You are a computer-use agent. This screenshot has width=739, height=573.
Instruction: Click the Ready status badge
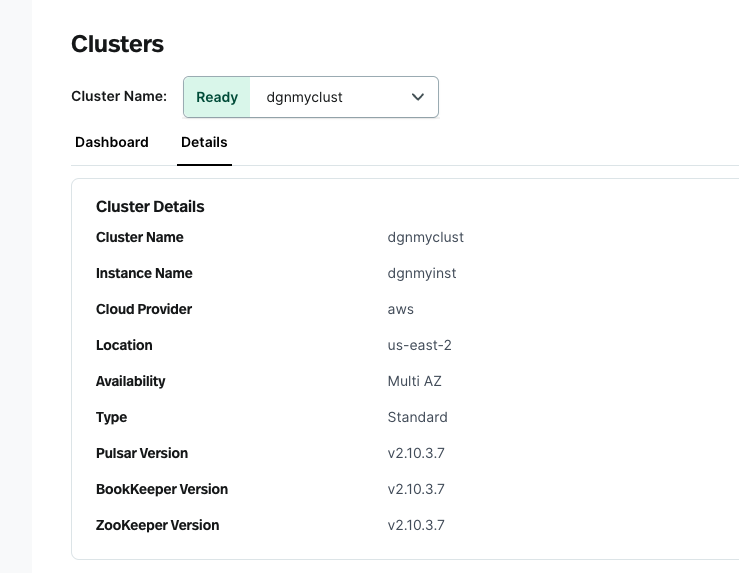click(217, 97)
